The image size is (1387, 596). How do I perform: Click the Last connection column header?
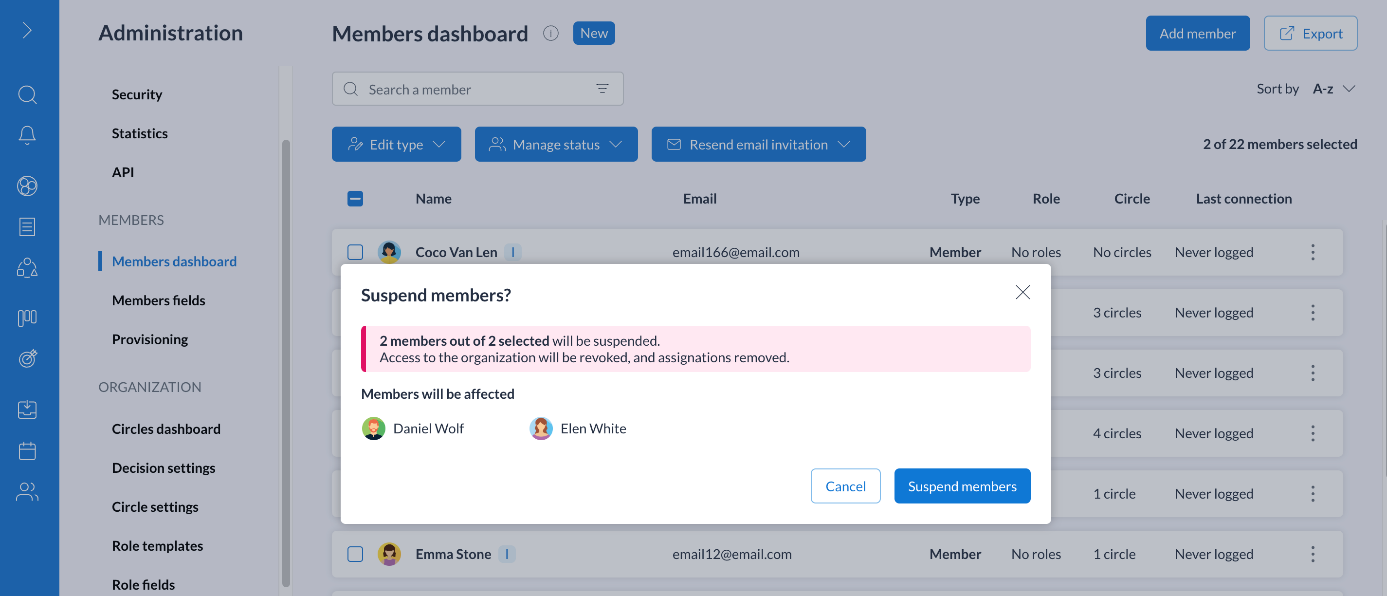(x=1244, y=198)
